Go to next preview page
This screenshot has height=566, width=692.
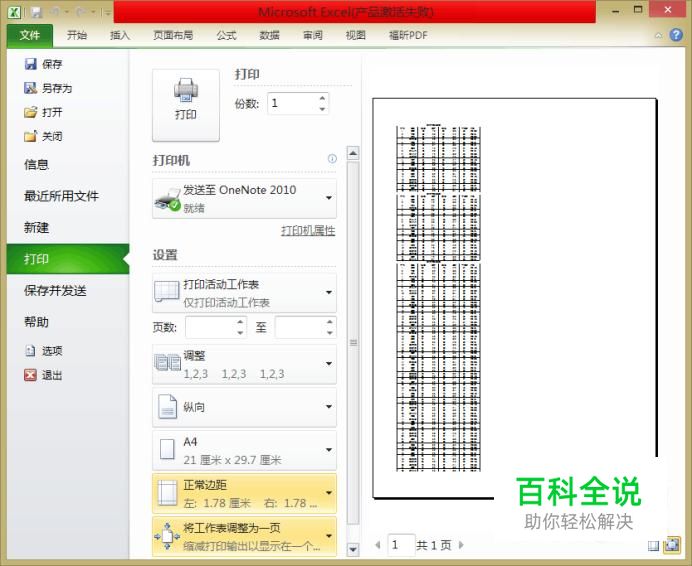(461, 545)
